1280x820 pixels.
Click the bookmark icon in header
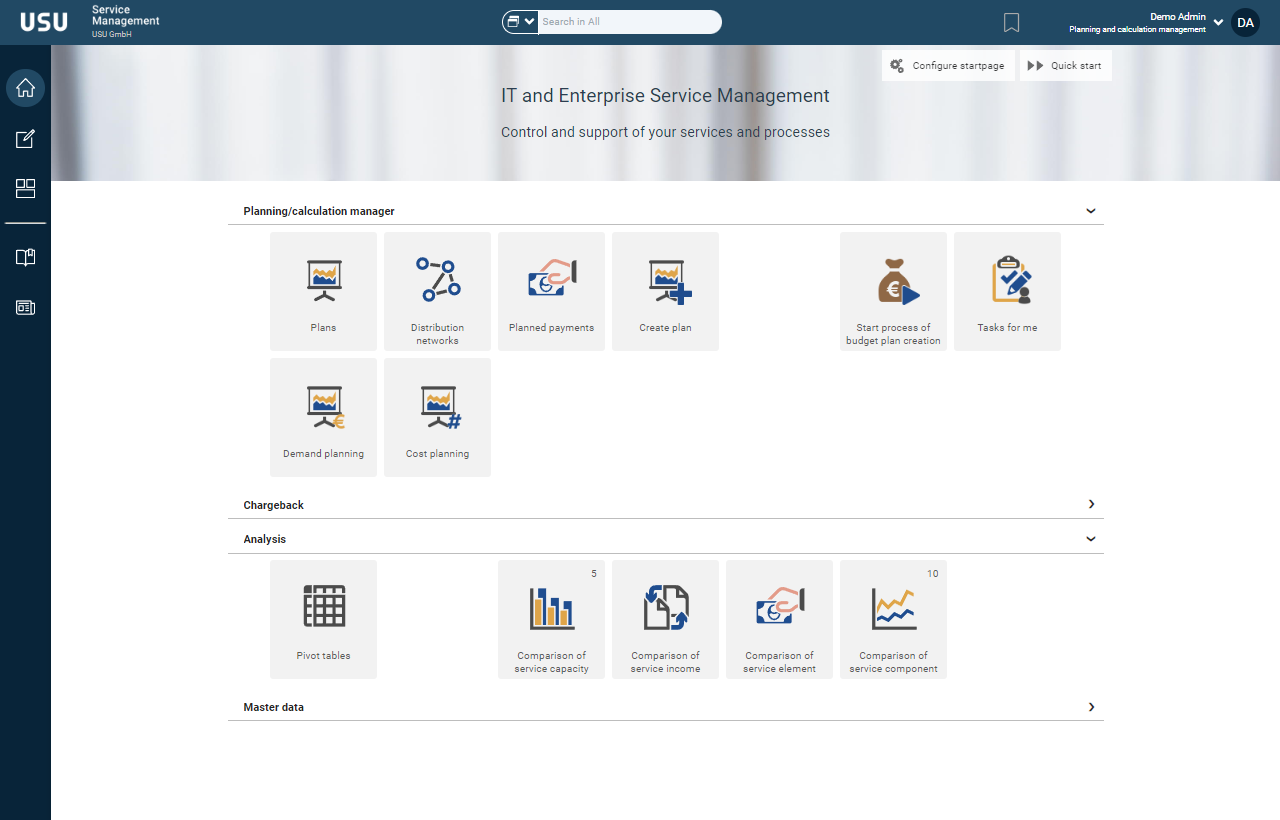click(x=1011, y=22)
